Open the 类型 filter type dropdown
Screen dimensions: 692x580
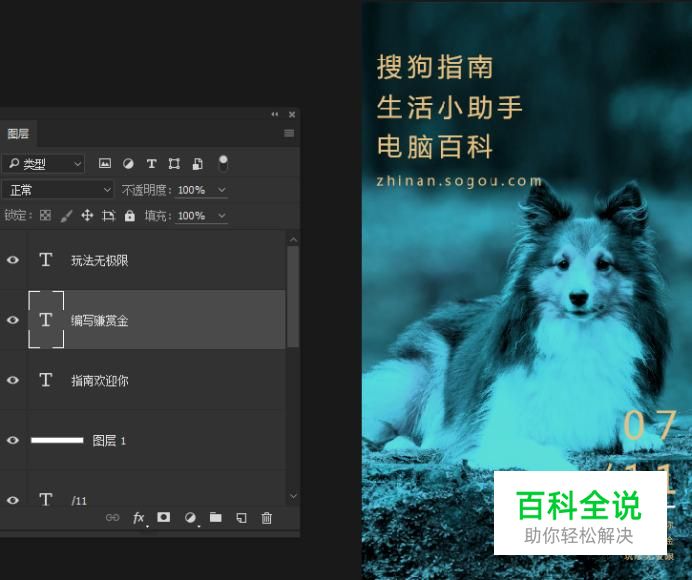tap(43, 164)
